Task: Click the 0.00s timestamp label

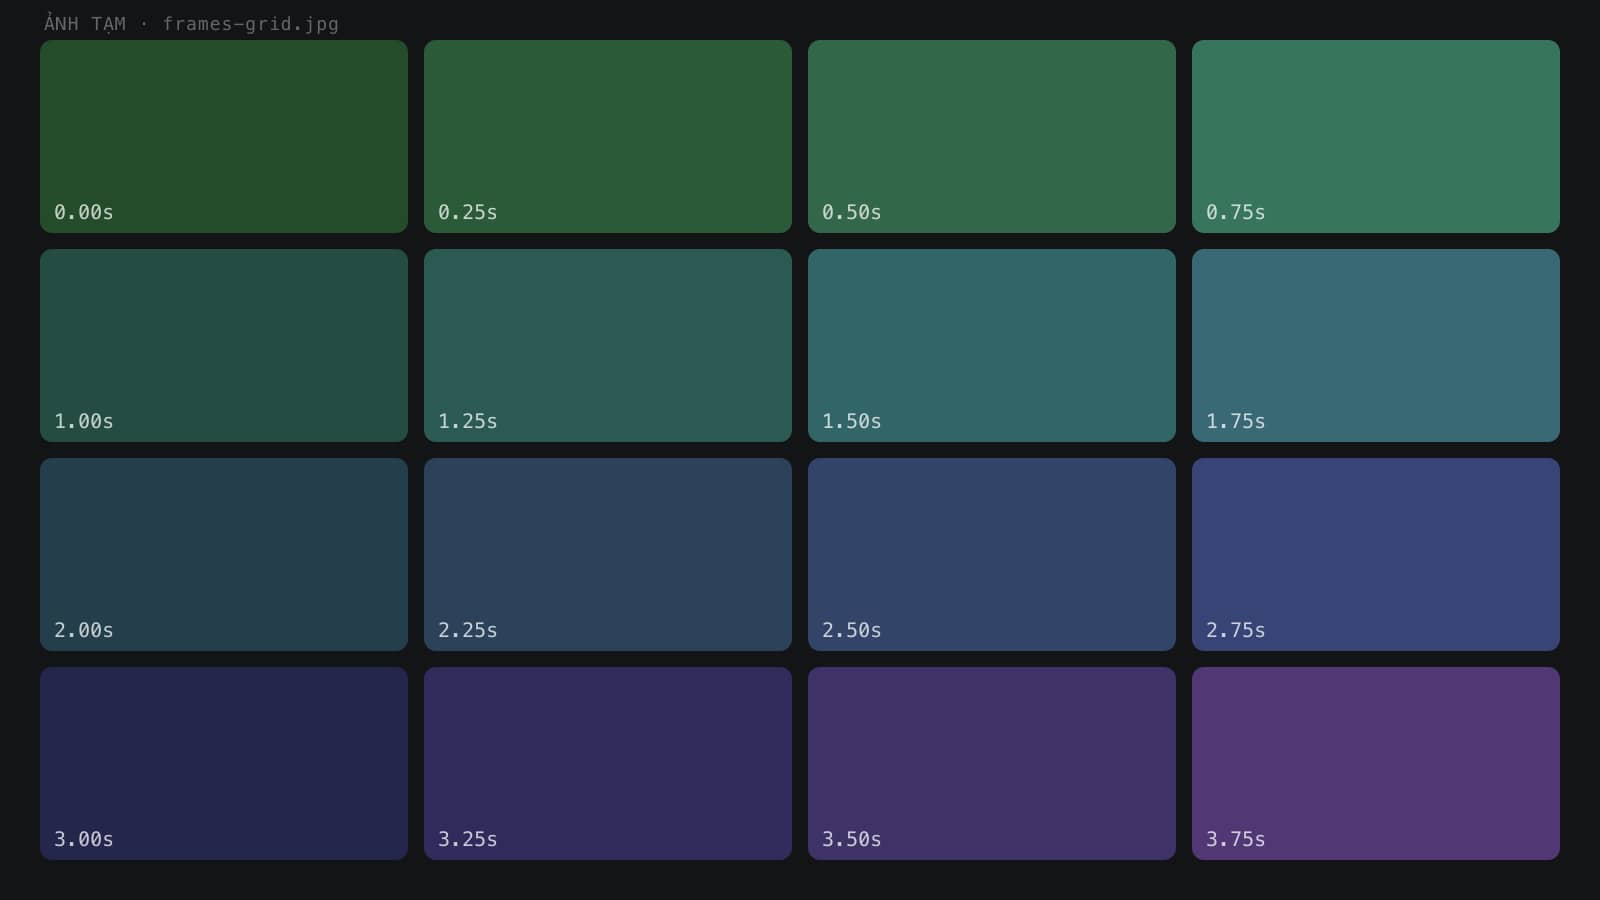Action: point(83,212)
